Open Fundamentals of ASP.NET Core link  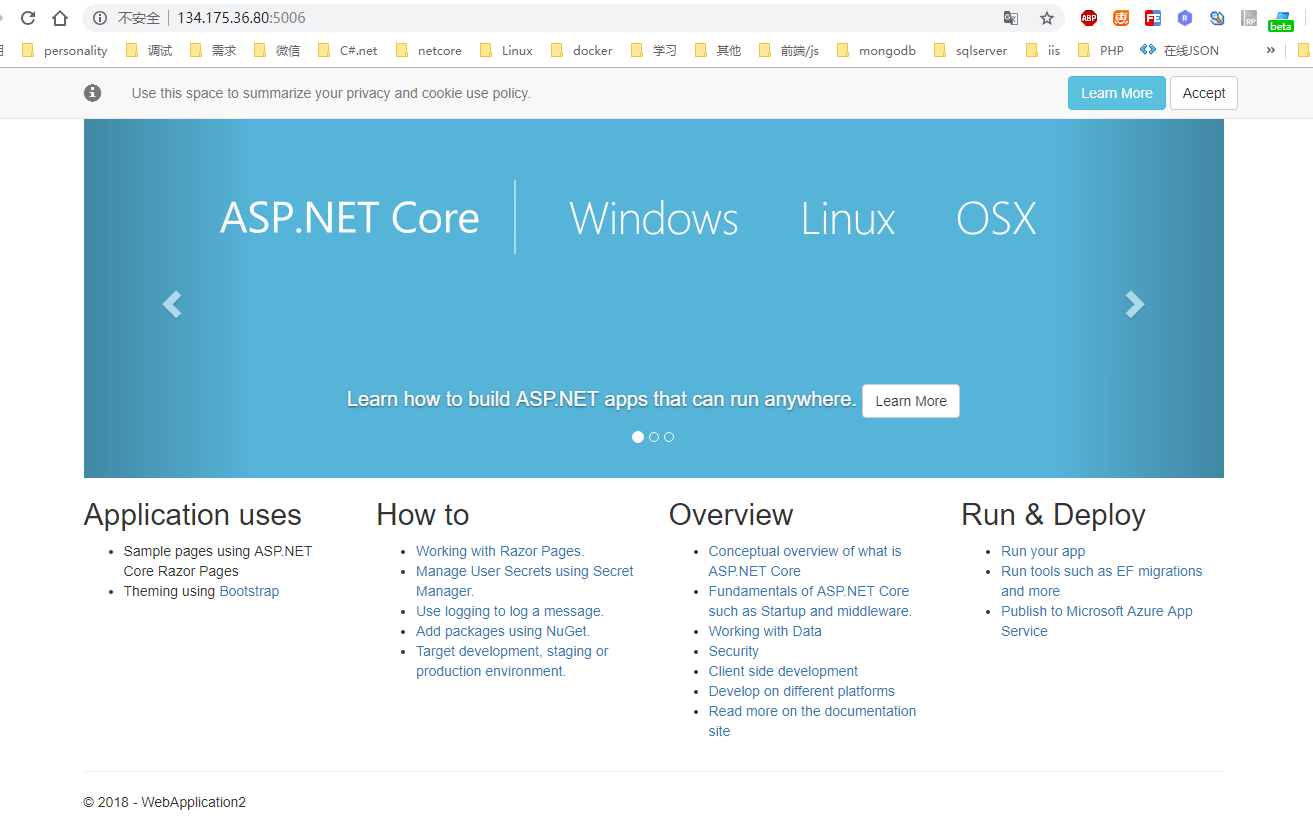pos(810,601)
